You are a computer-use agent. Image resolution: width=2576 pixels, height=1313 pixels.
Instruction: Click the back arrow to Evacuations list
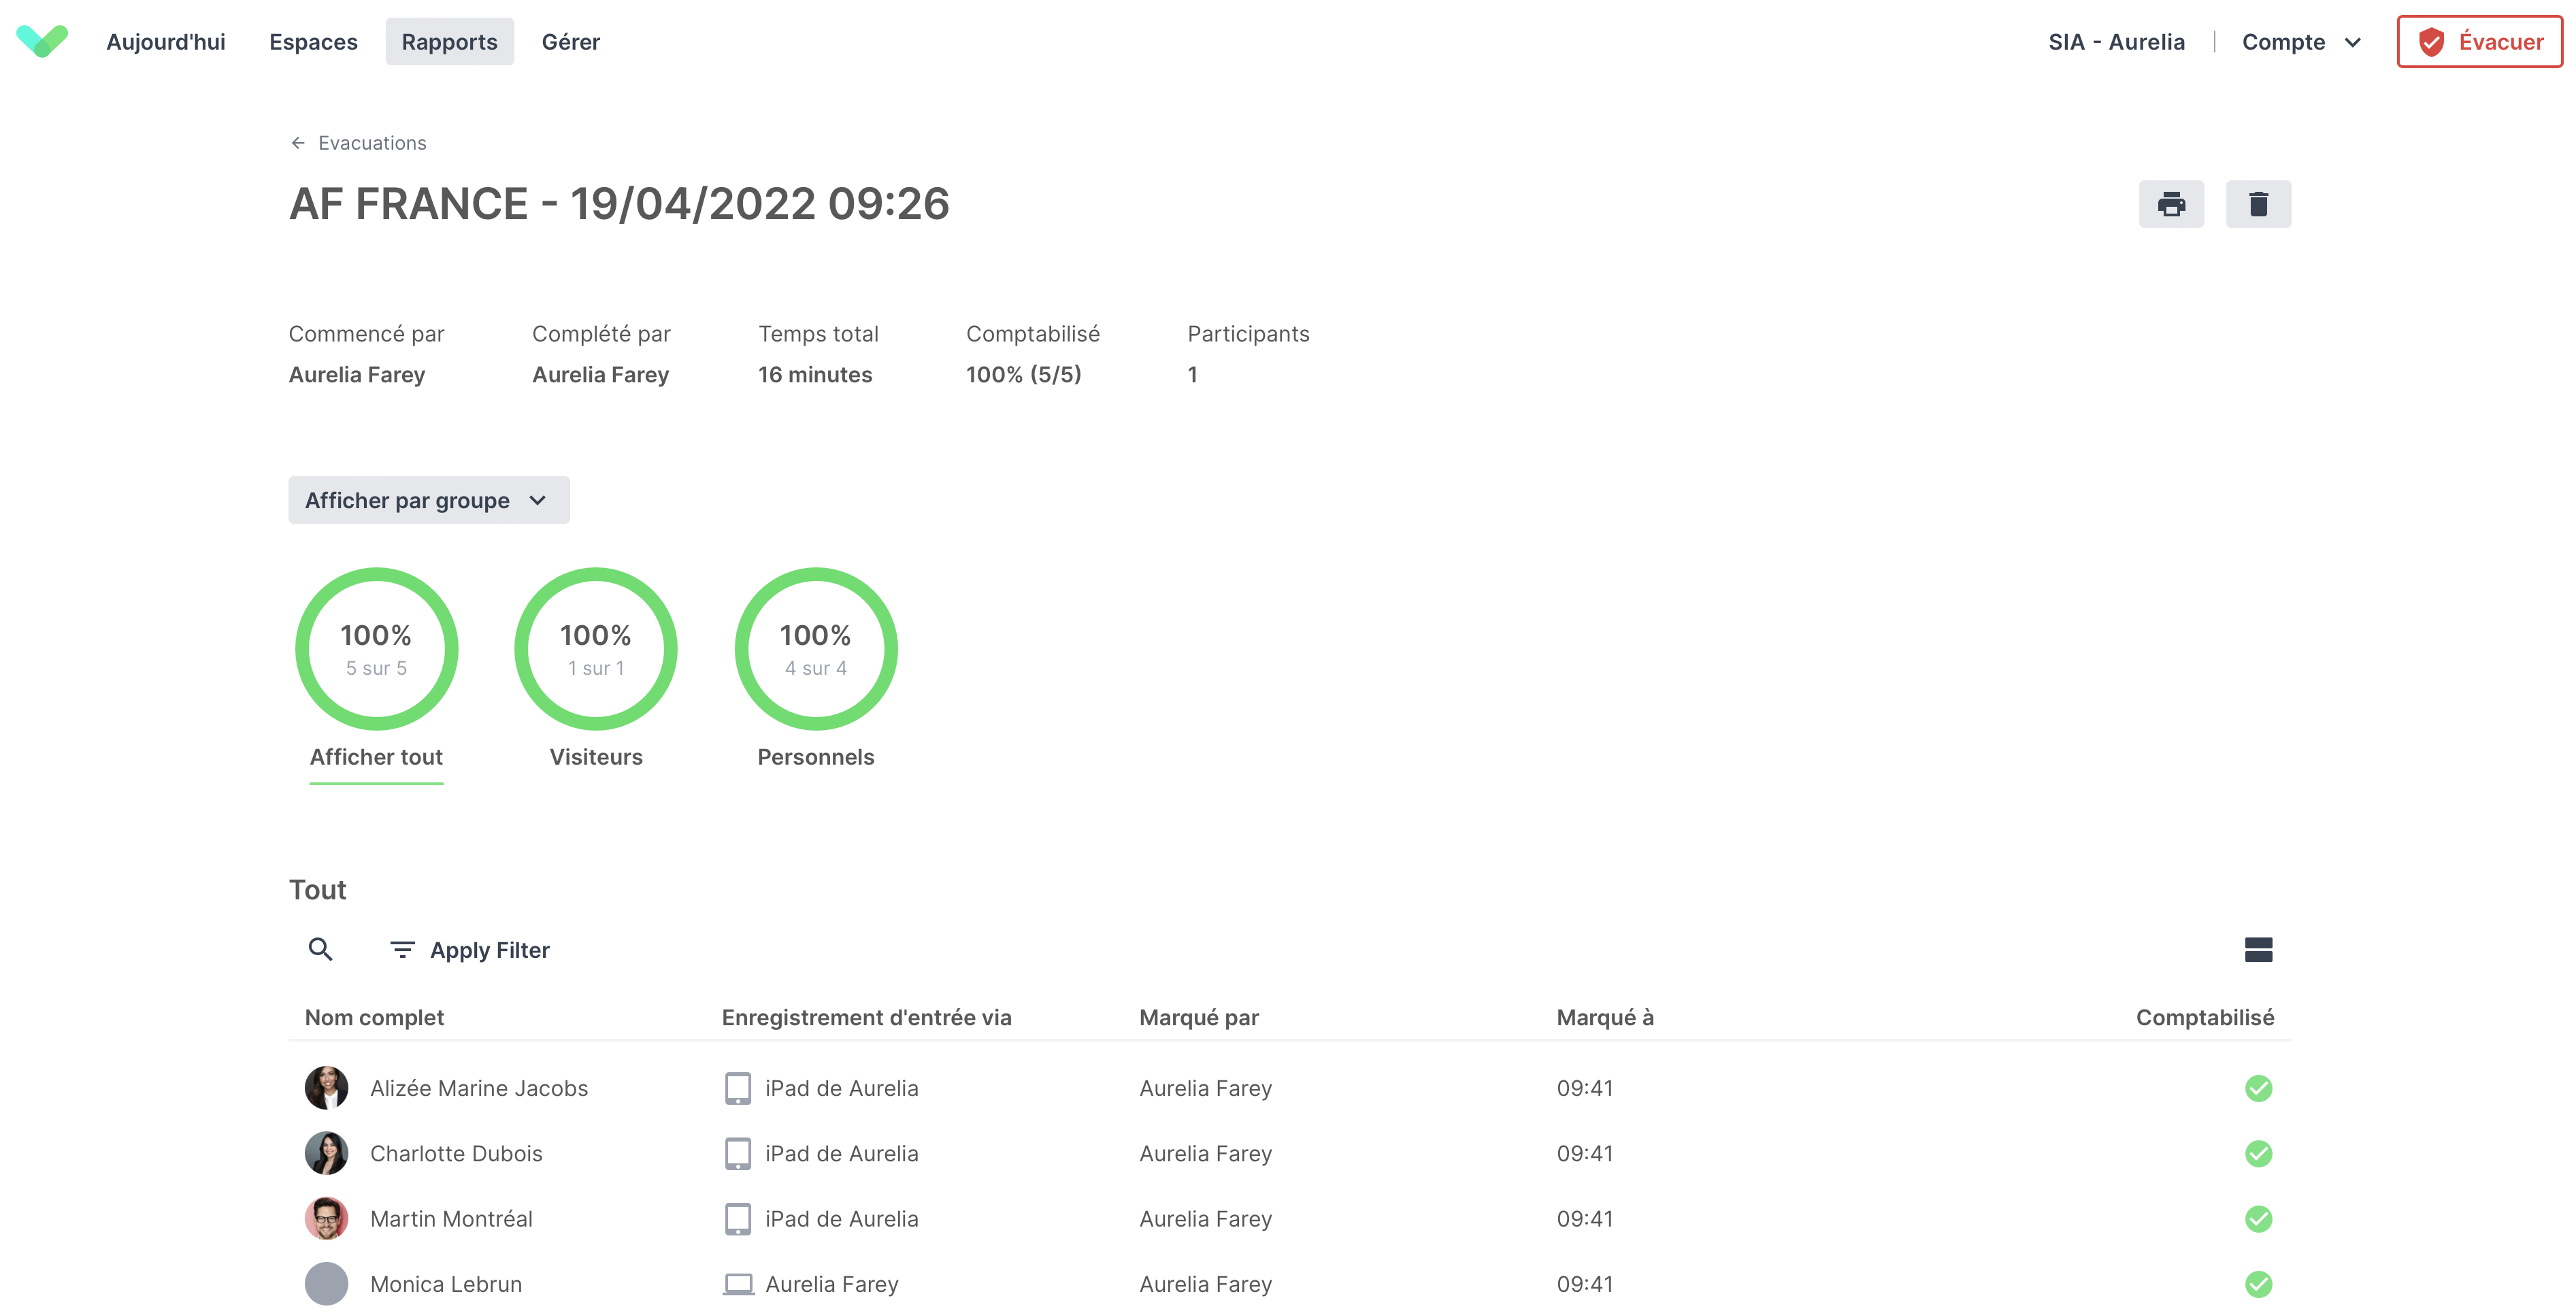[298, 142]
